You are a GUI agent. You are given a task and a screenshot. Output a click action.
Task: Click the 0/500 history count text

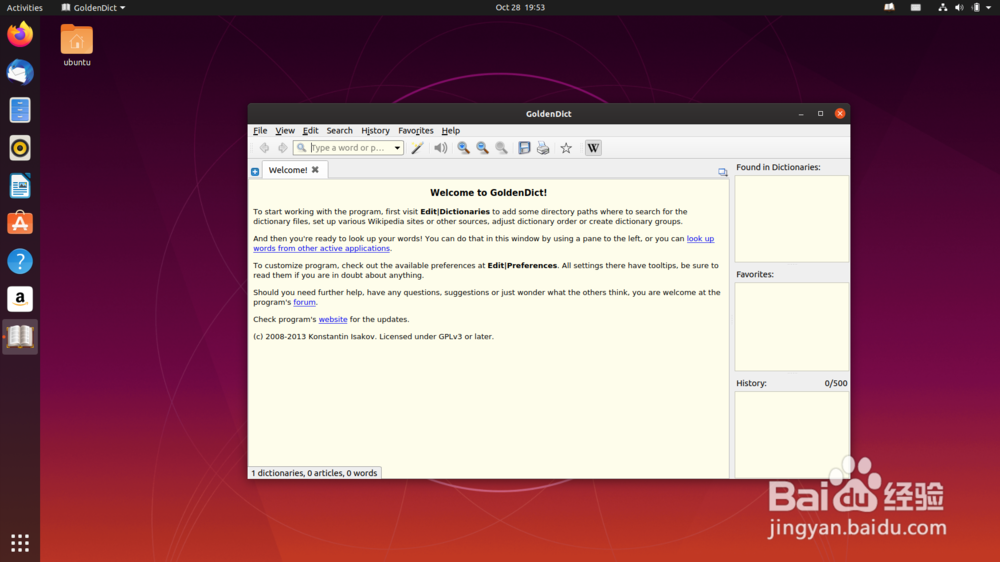835,383
